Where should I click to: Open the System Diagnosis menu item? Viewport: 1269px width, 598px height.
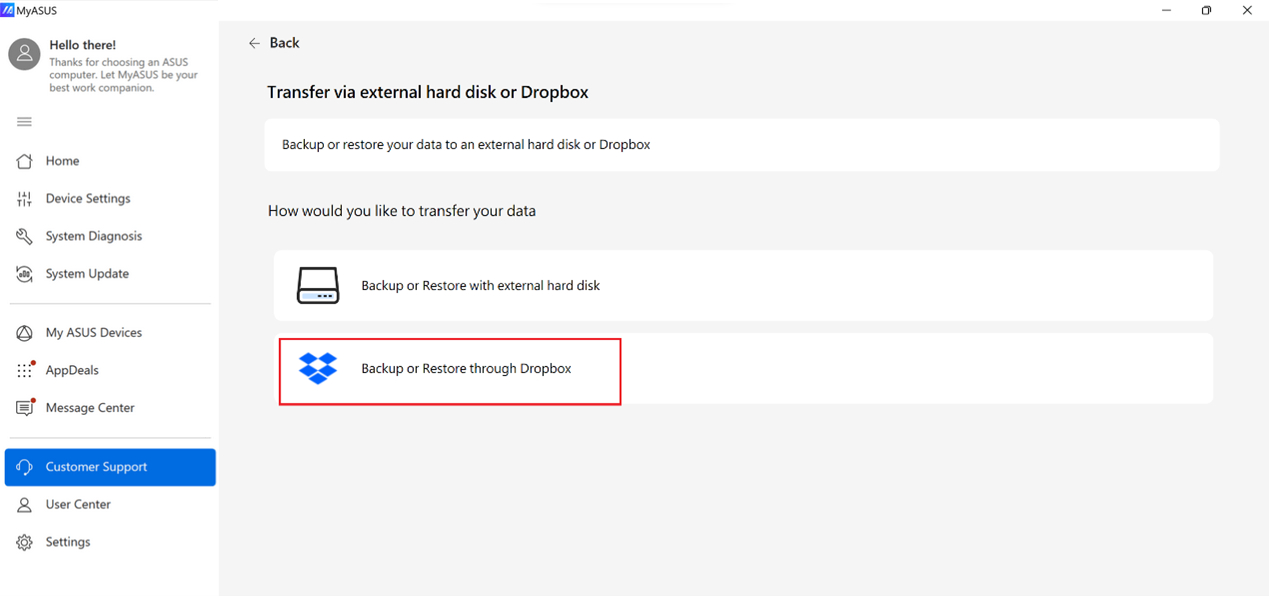[x=94, y=237]
